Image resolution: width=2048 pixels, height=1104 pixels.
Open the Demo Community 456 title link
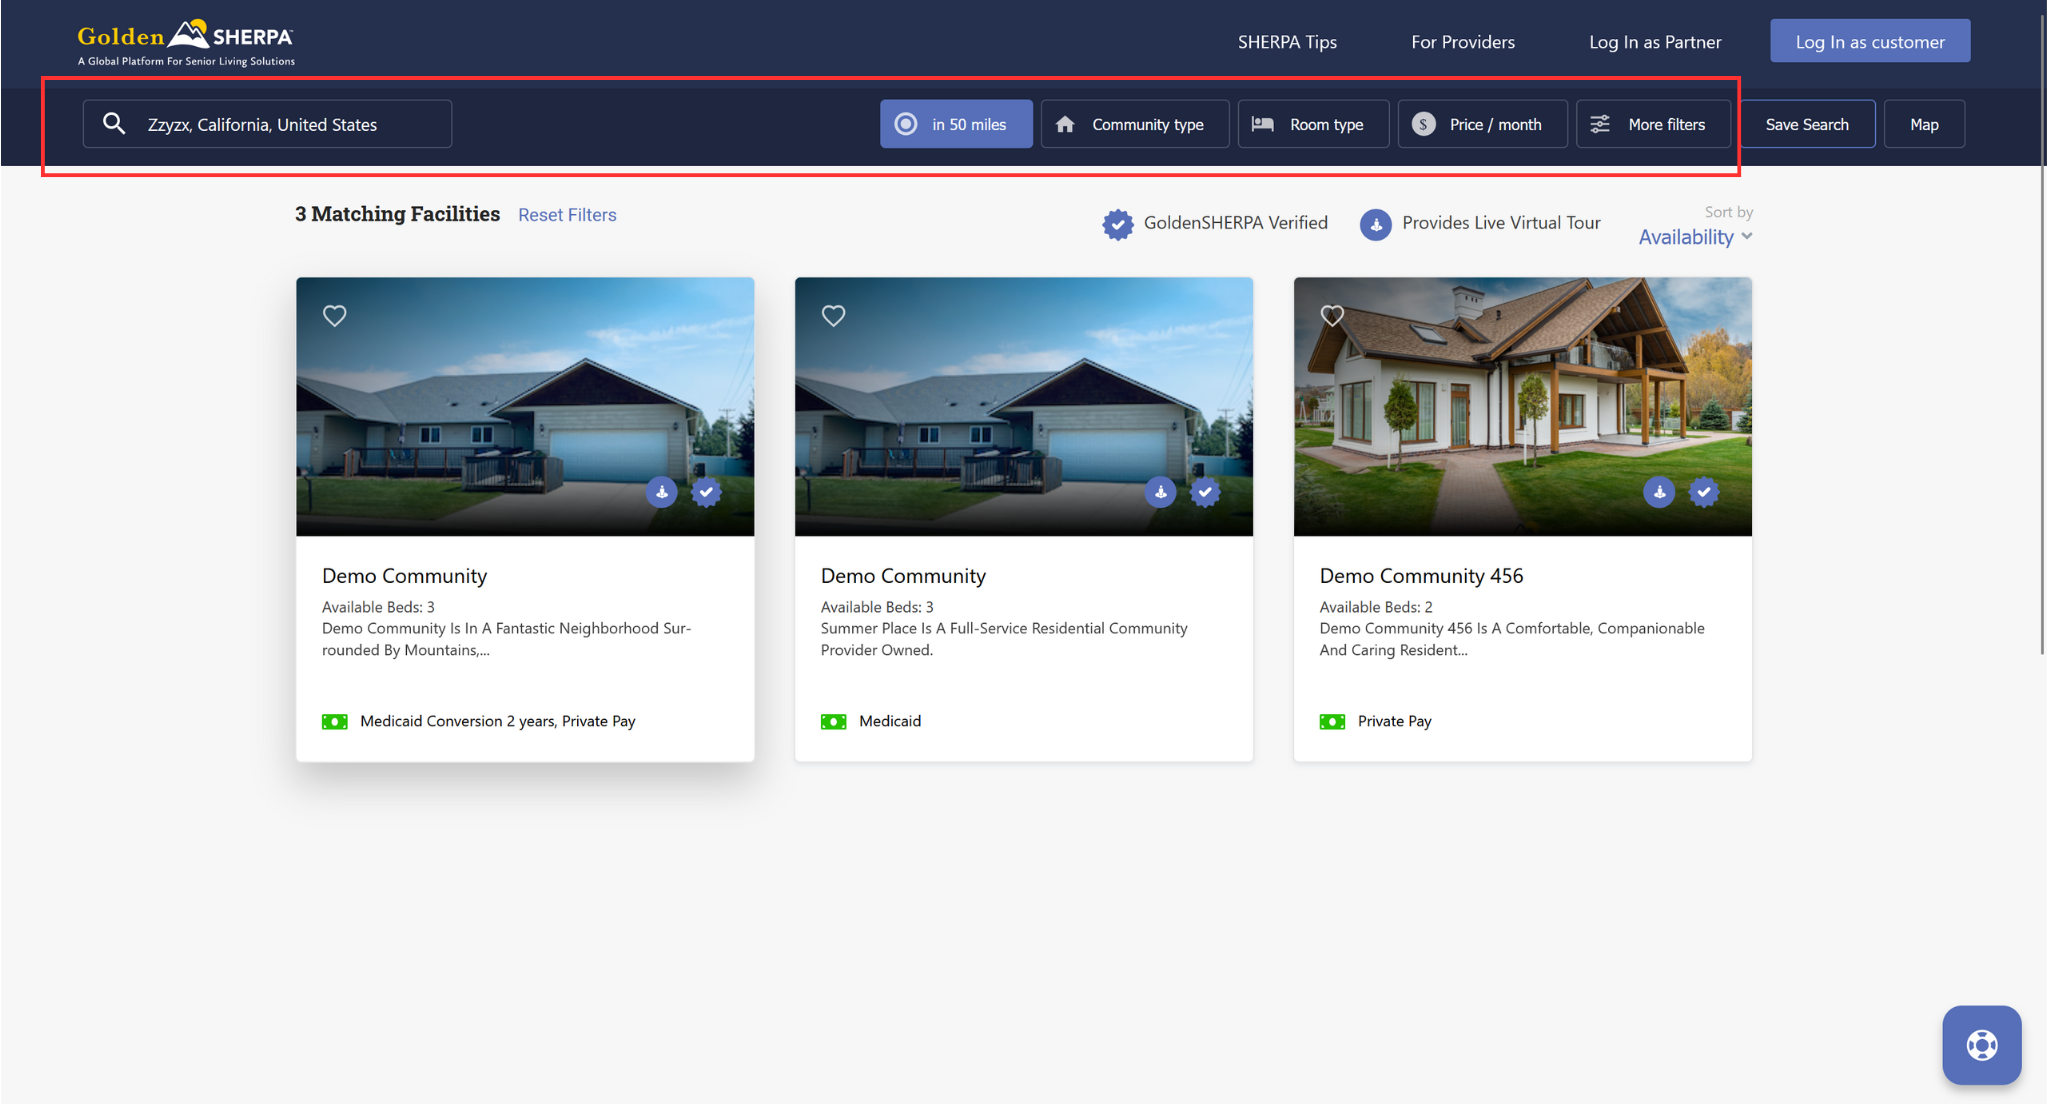pos(1421,576)
